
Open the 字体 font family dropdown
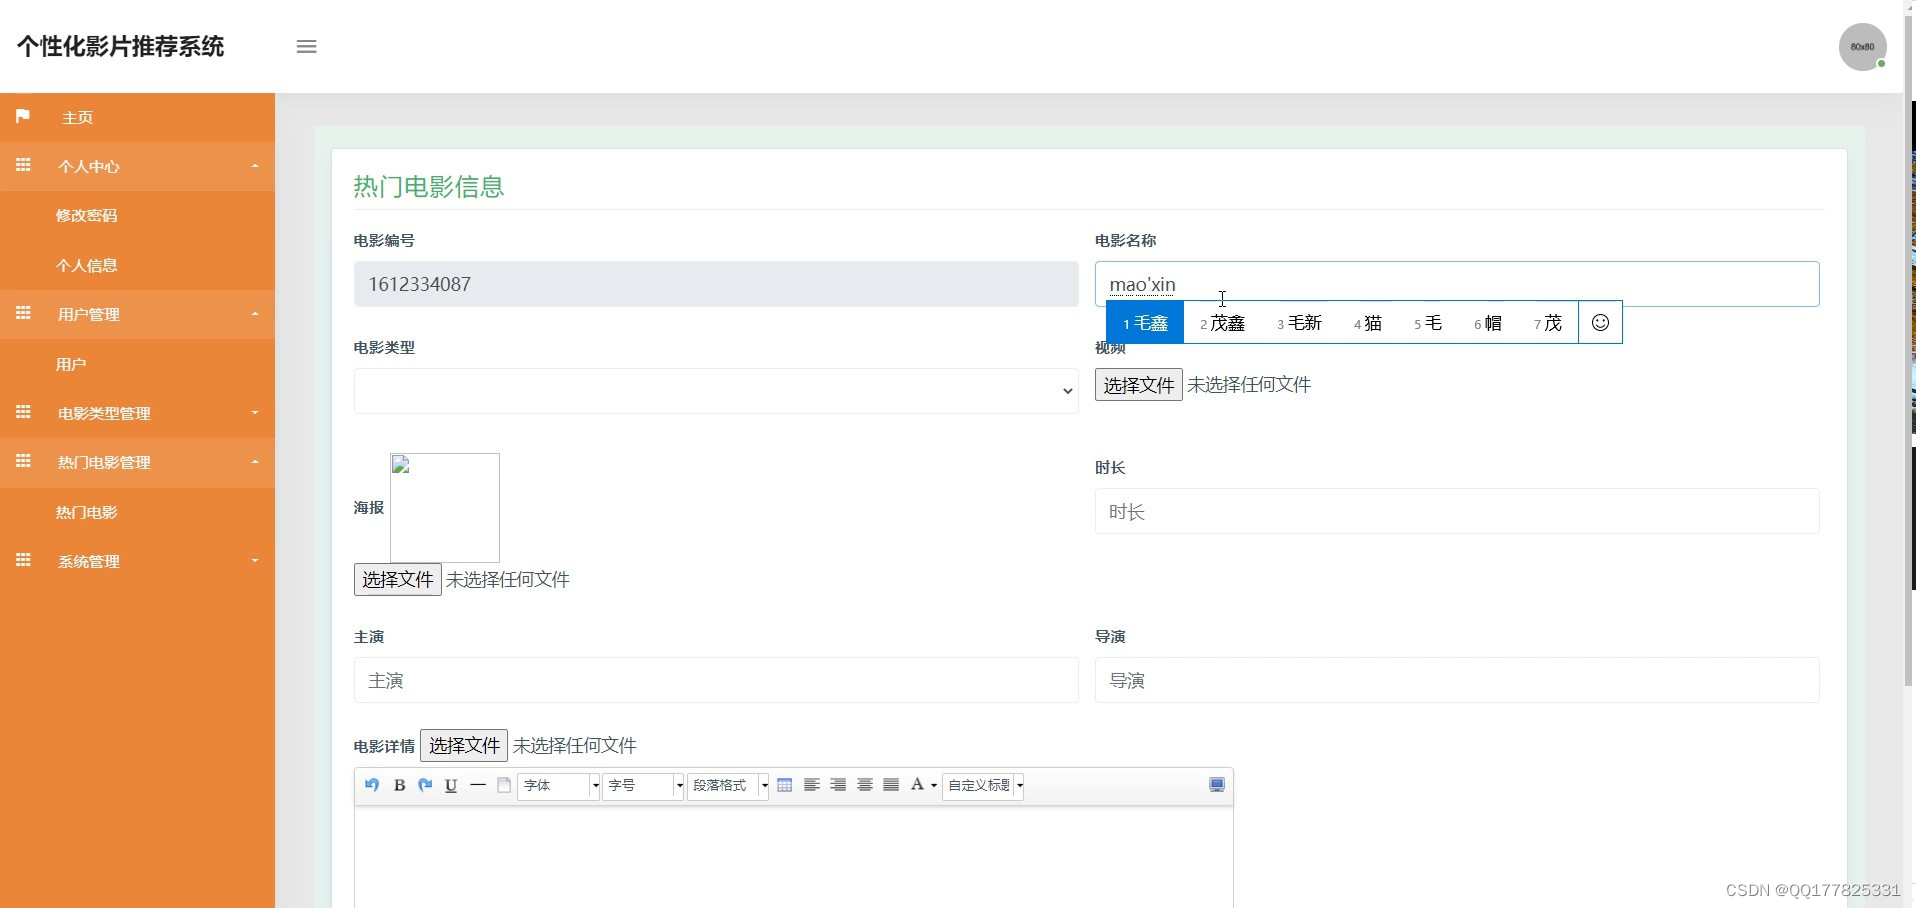point(559,785)
